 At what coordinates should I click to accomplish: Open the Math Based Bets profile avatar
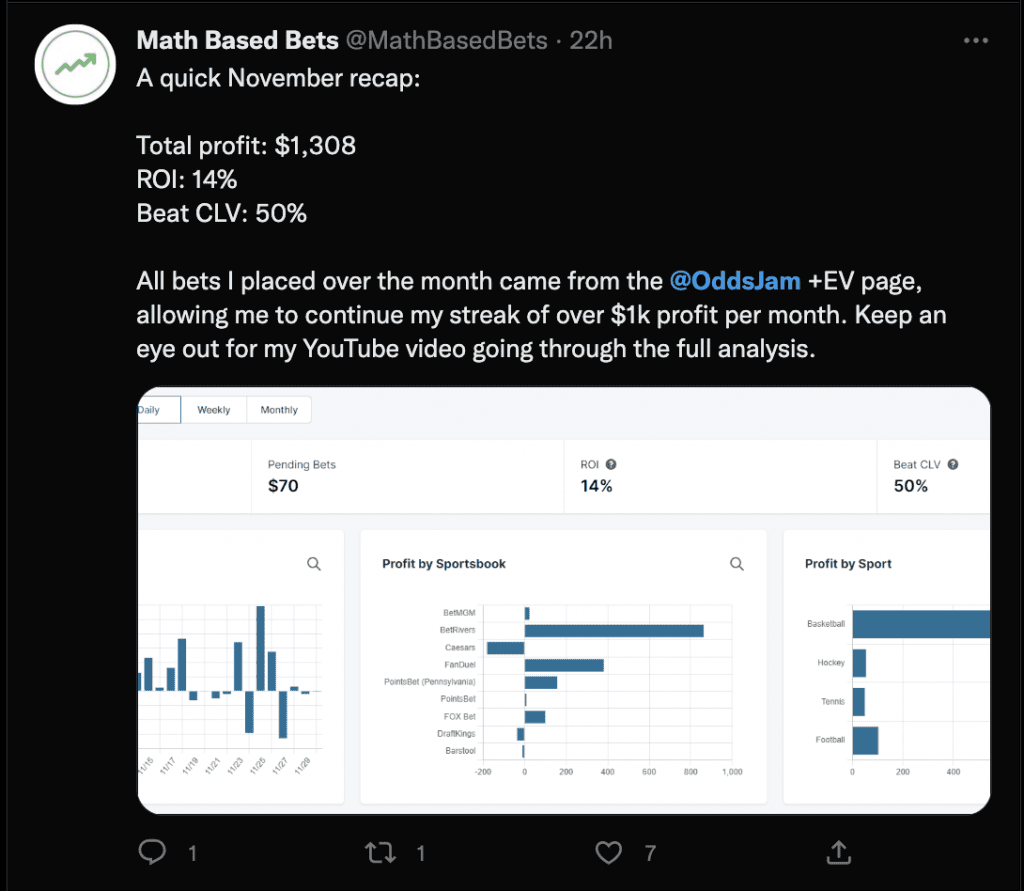click(75, 65)
